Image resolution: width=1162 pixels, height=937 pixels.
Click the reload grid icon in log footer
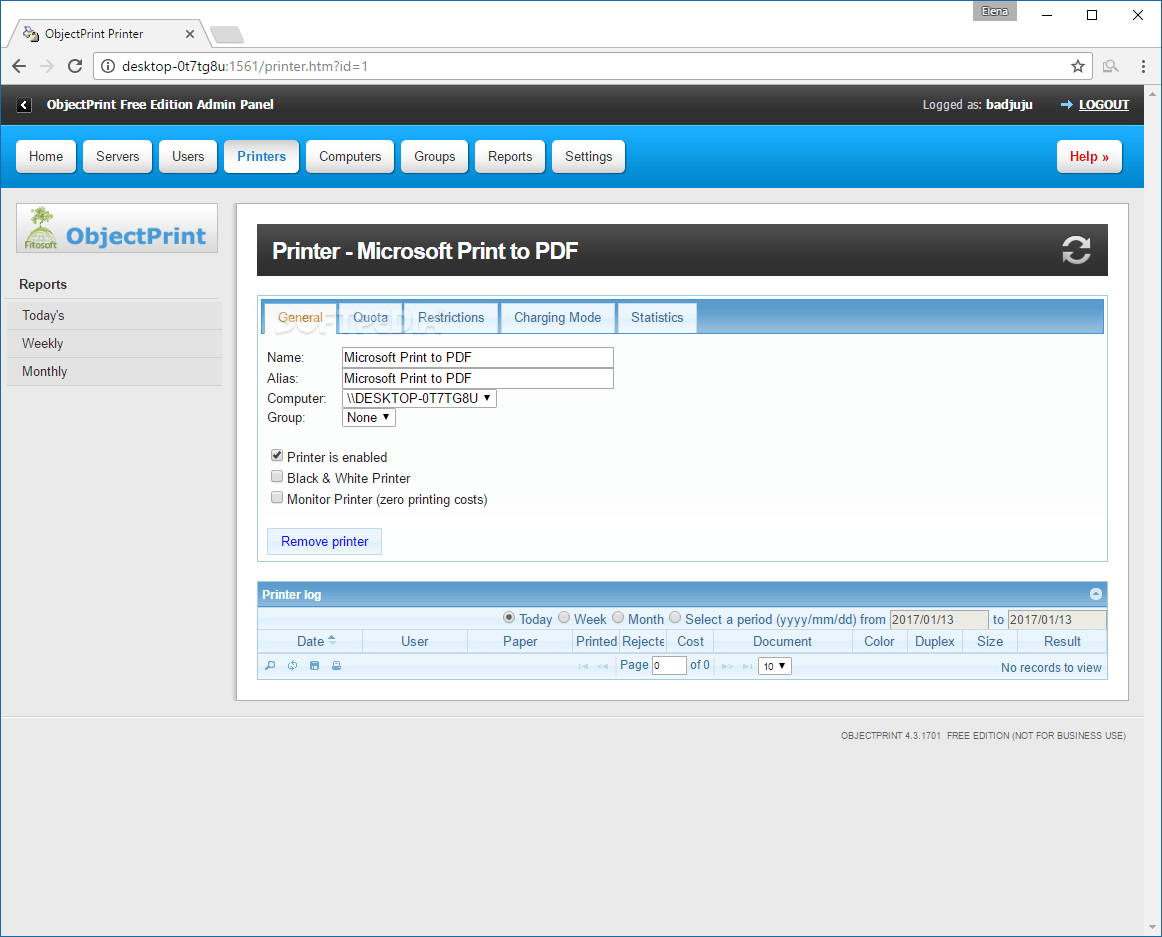(293, 666)
